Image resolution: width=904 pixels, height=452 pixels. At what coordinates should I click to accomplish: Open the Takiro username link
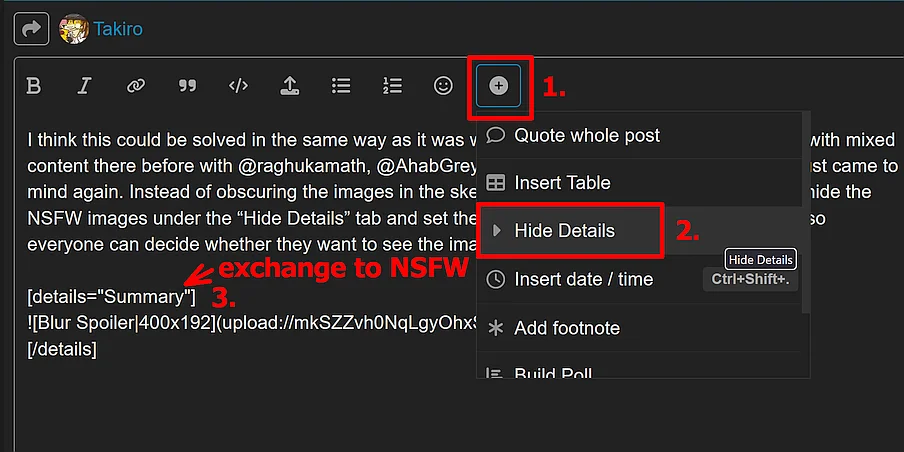(118, 29)
